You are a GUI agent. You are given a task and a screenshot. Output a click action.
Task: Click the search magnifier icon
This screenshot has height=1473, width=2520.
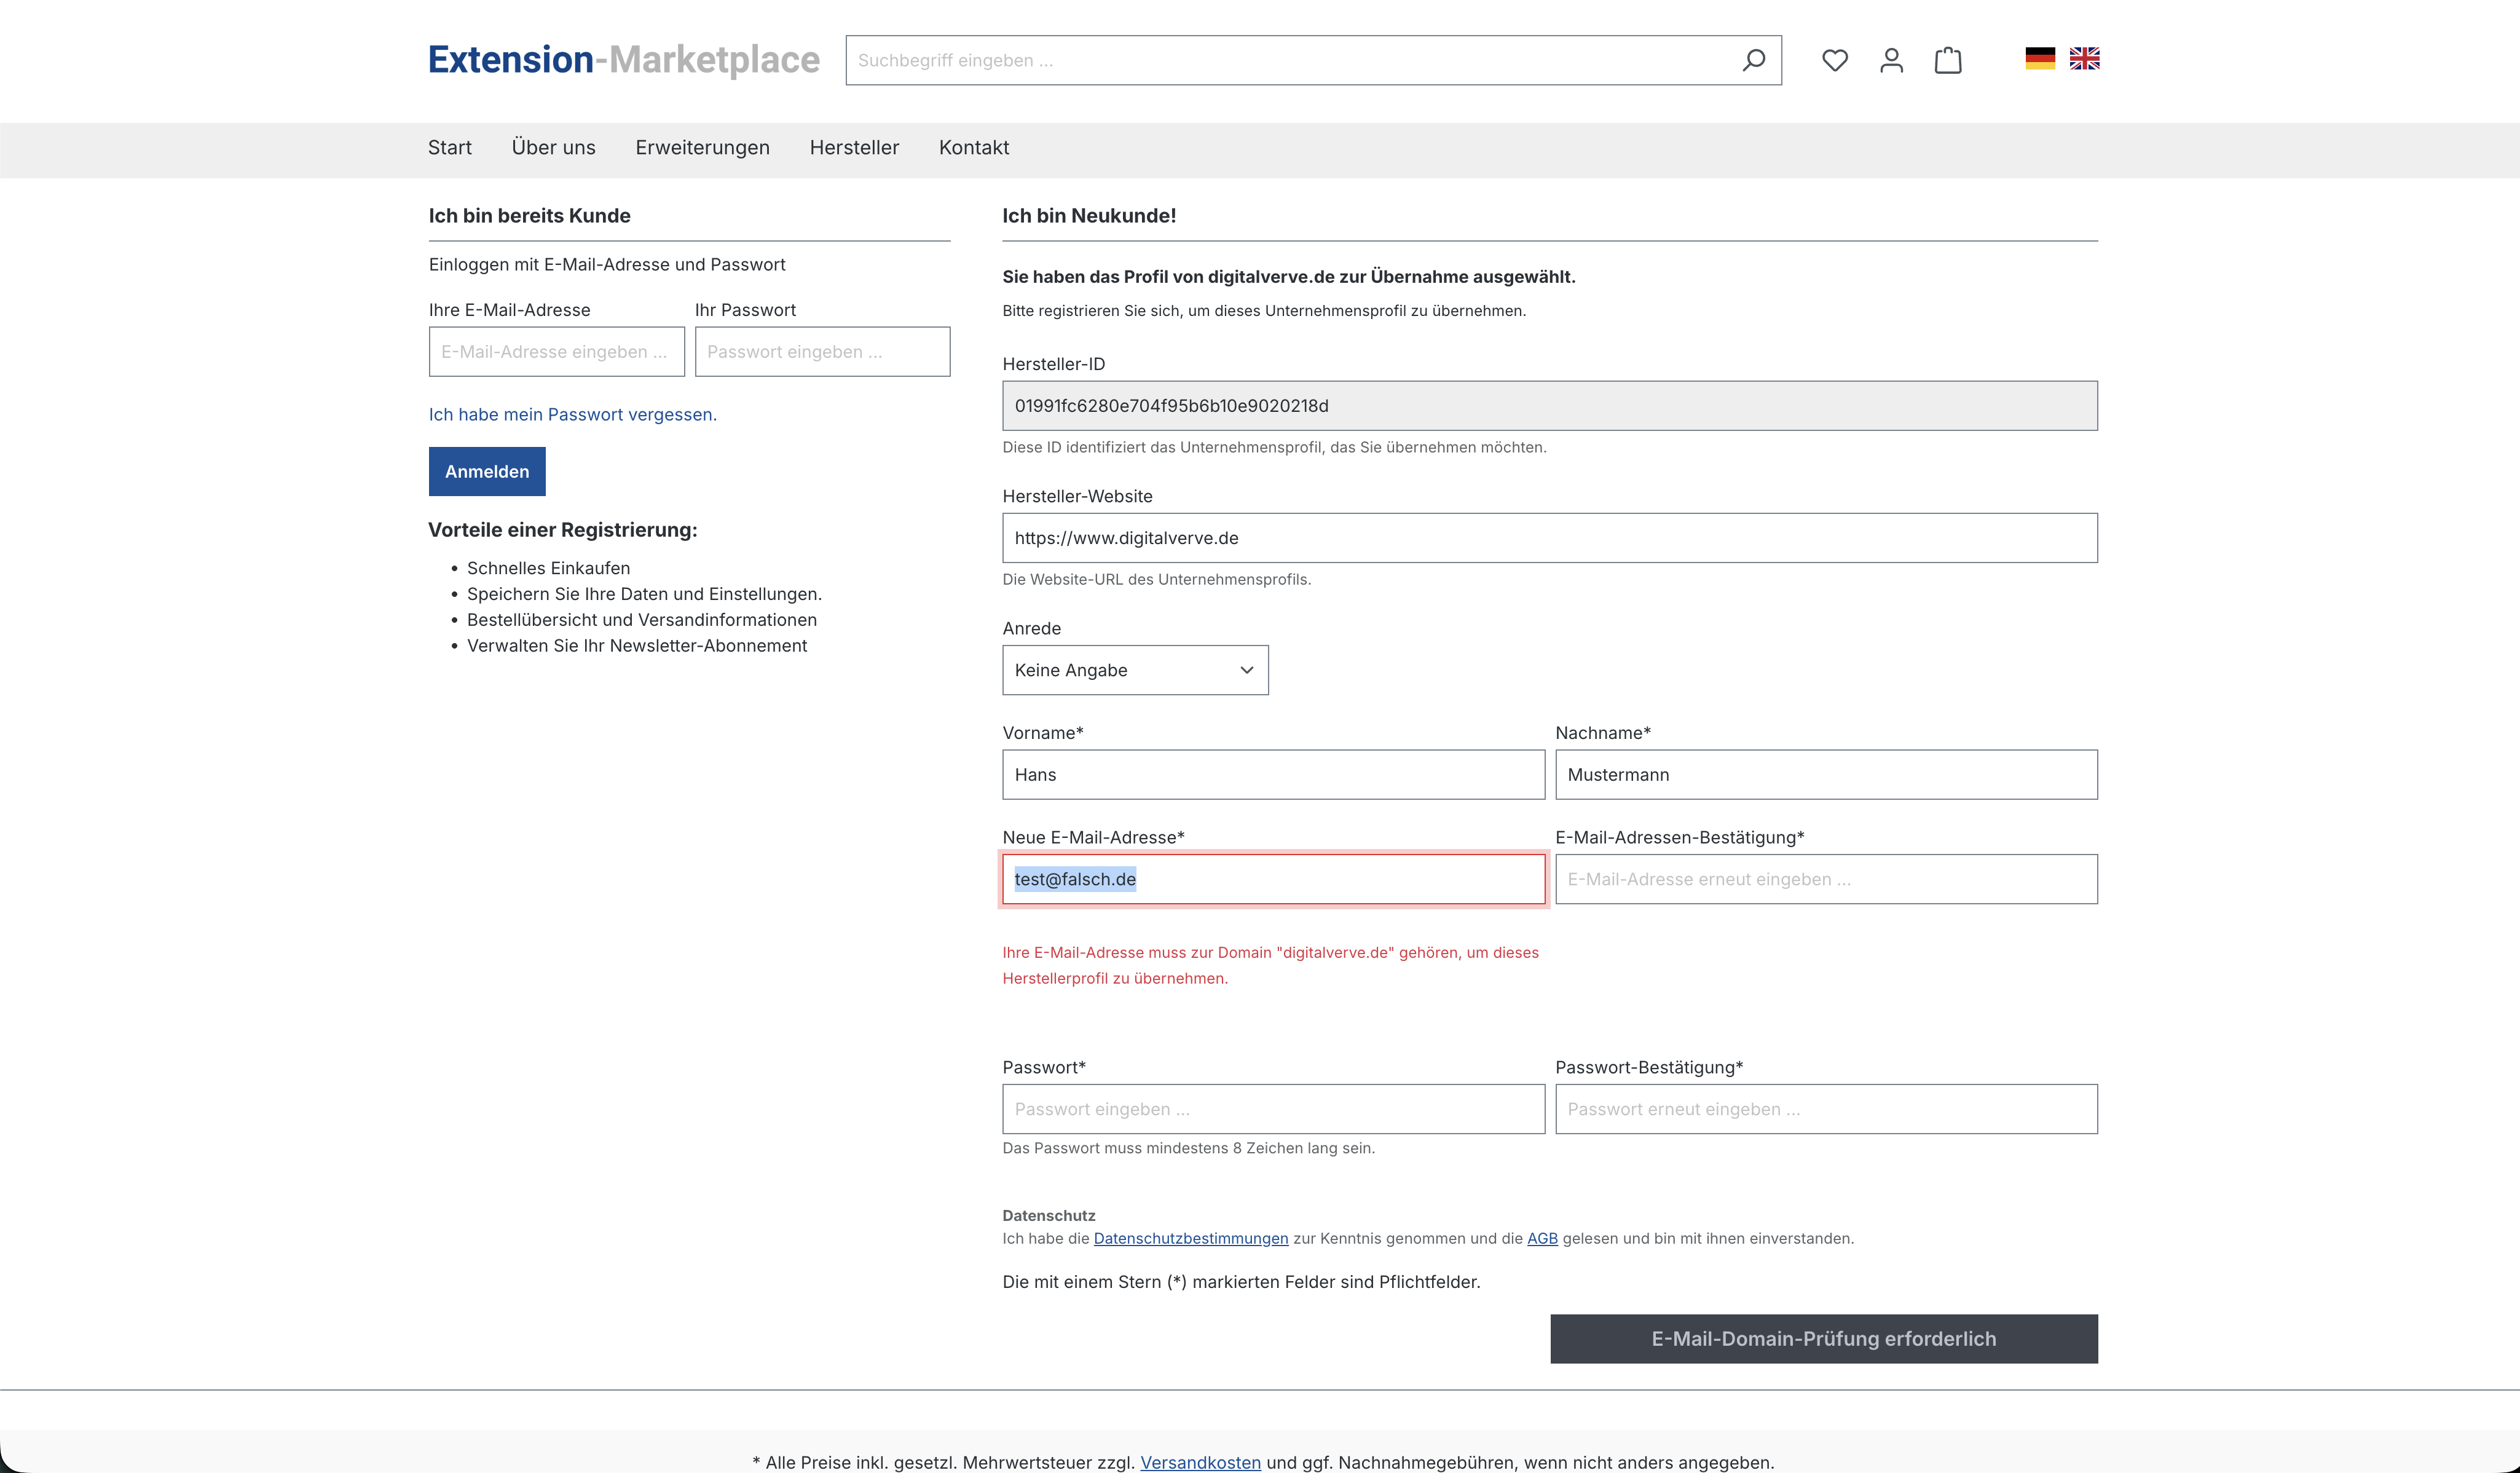pyautogui.click(x=1752, y=60)
